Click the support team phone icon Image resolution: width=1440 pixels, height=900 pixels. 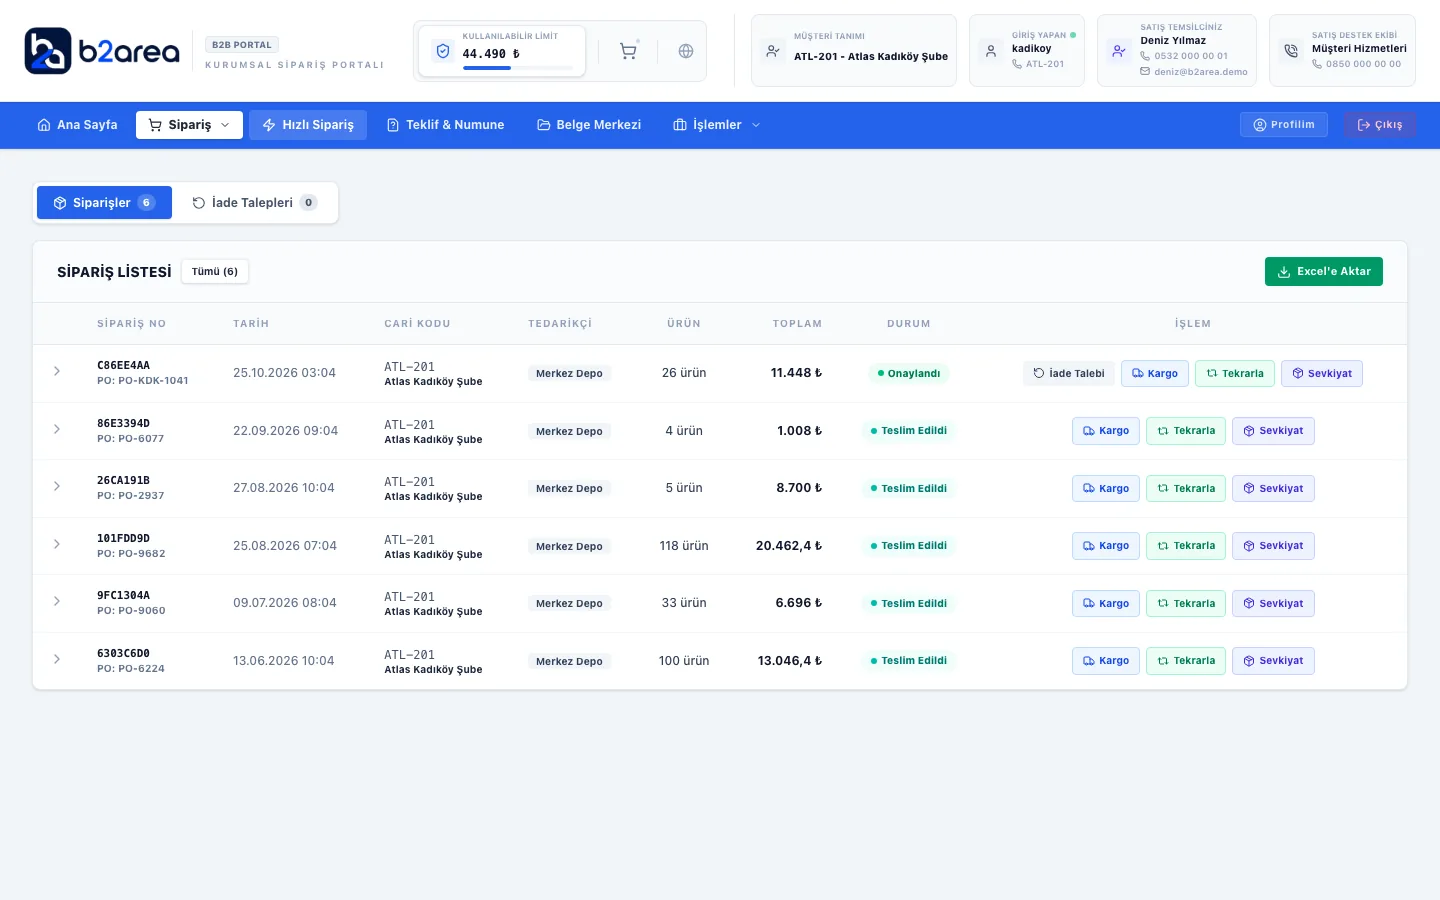click(1291, 51)
